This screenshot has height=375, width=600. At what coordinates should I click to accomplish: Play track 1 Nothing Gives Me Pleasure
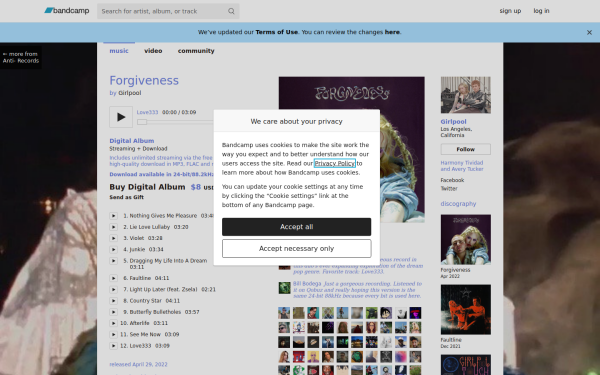[113, 216]
